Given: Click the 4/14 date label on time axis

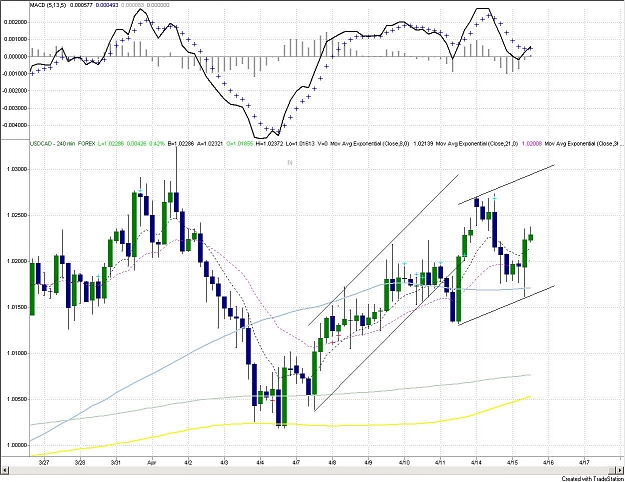Looking at the screenshot, I should click(476, 462).
